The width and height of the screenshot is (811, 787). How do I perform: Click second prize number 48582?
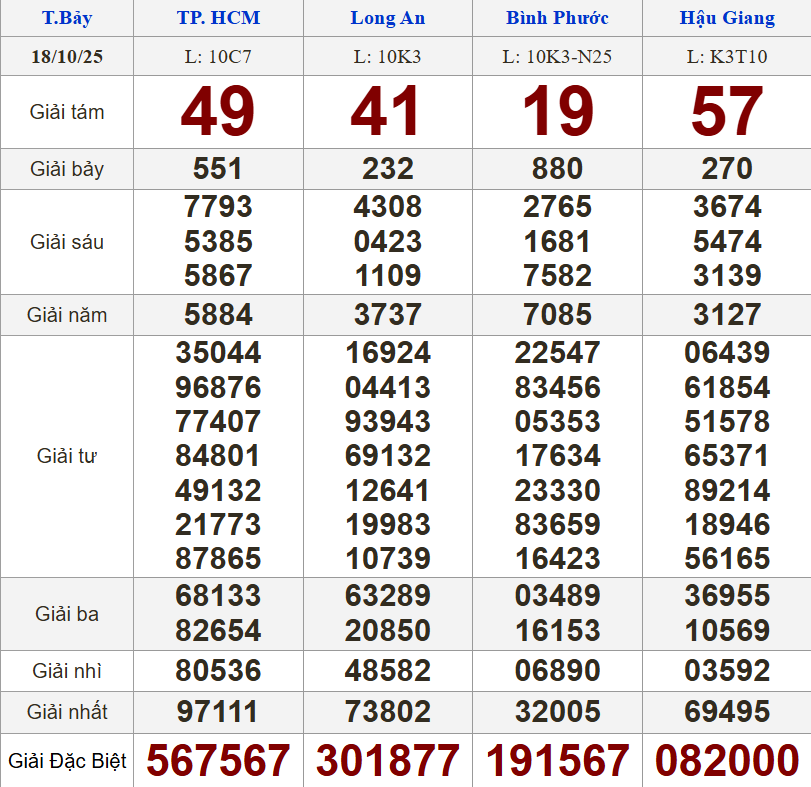pos(387,670)
